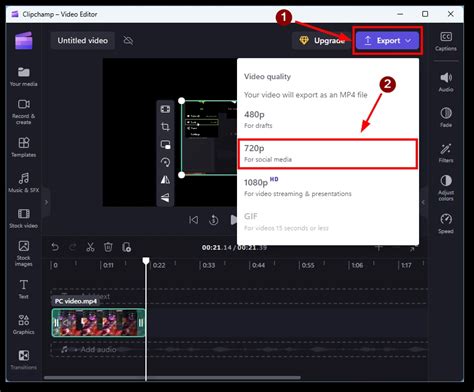Collapse the left sidebar arrow
The width and height of the screenshot is (474, 392).
tap(46, 202)
